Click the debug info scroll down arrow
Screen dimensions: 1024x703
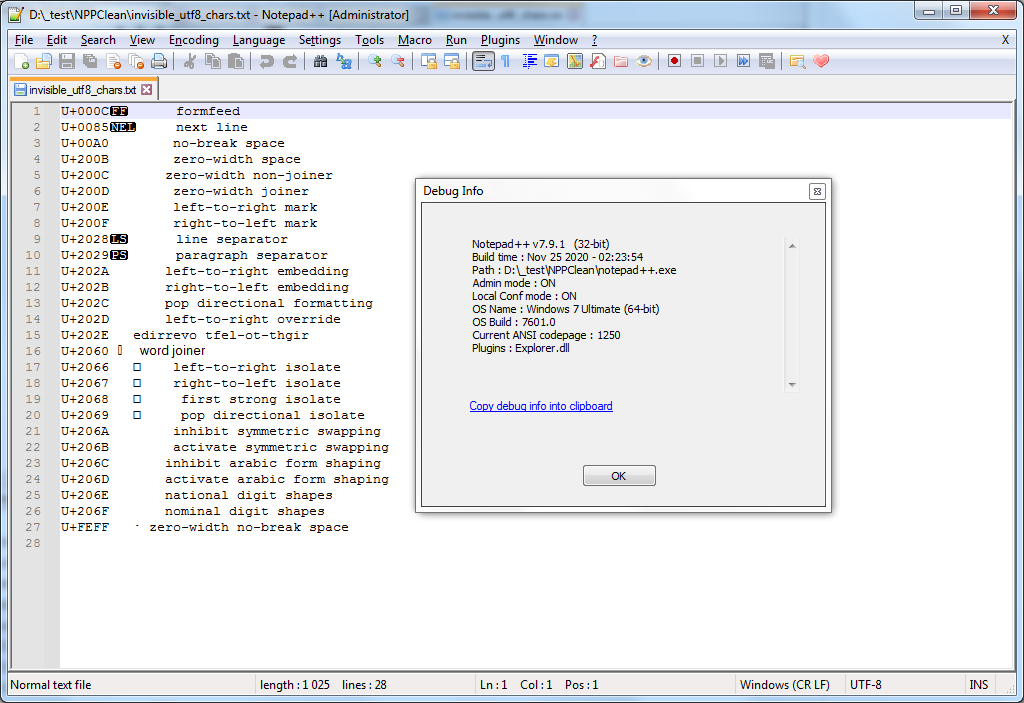(792, 385)
